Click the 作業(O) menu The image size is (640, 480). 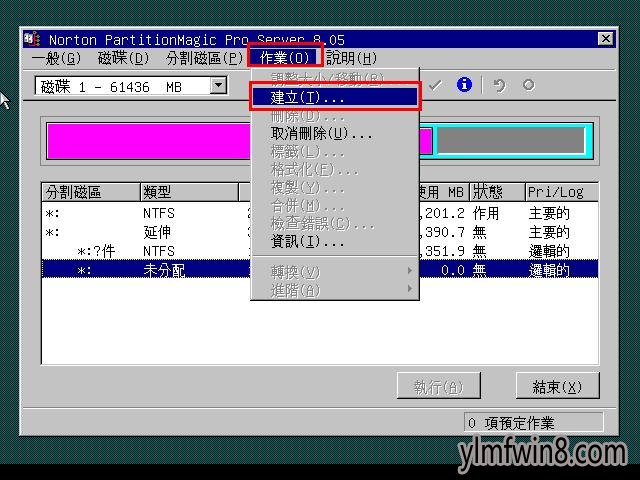tap(285, 58)
